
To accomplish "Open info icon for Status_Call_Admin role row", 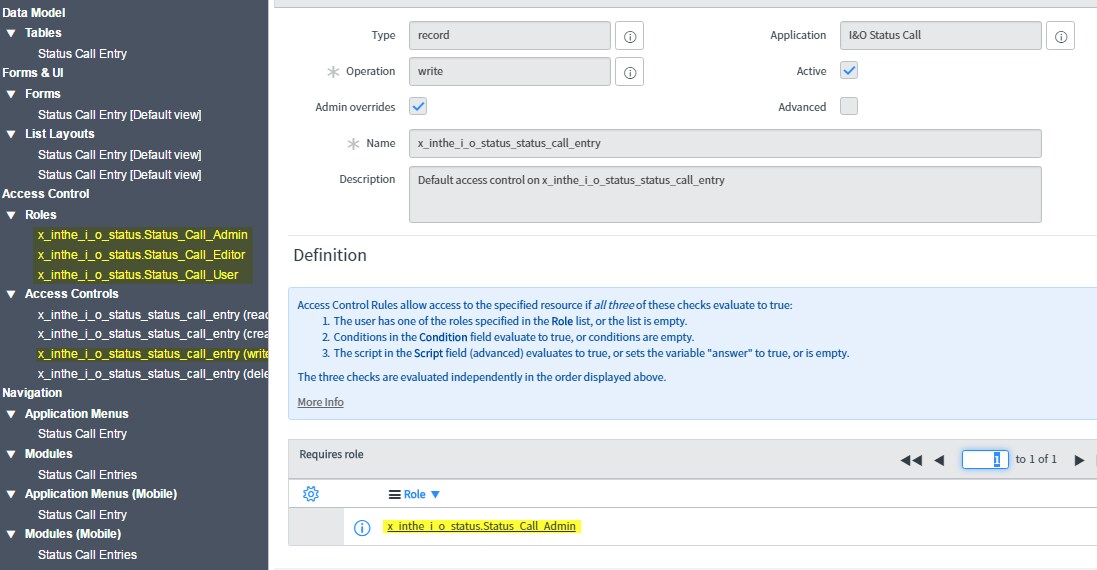I will 362,527.
